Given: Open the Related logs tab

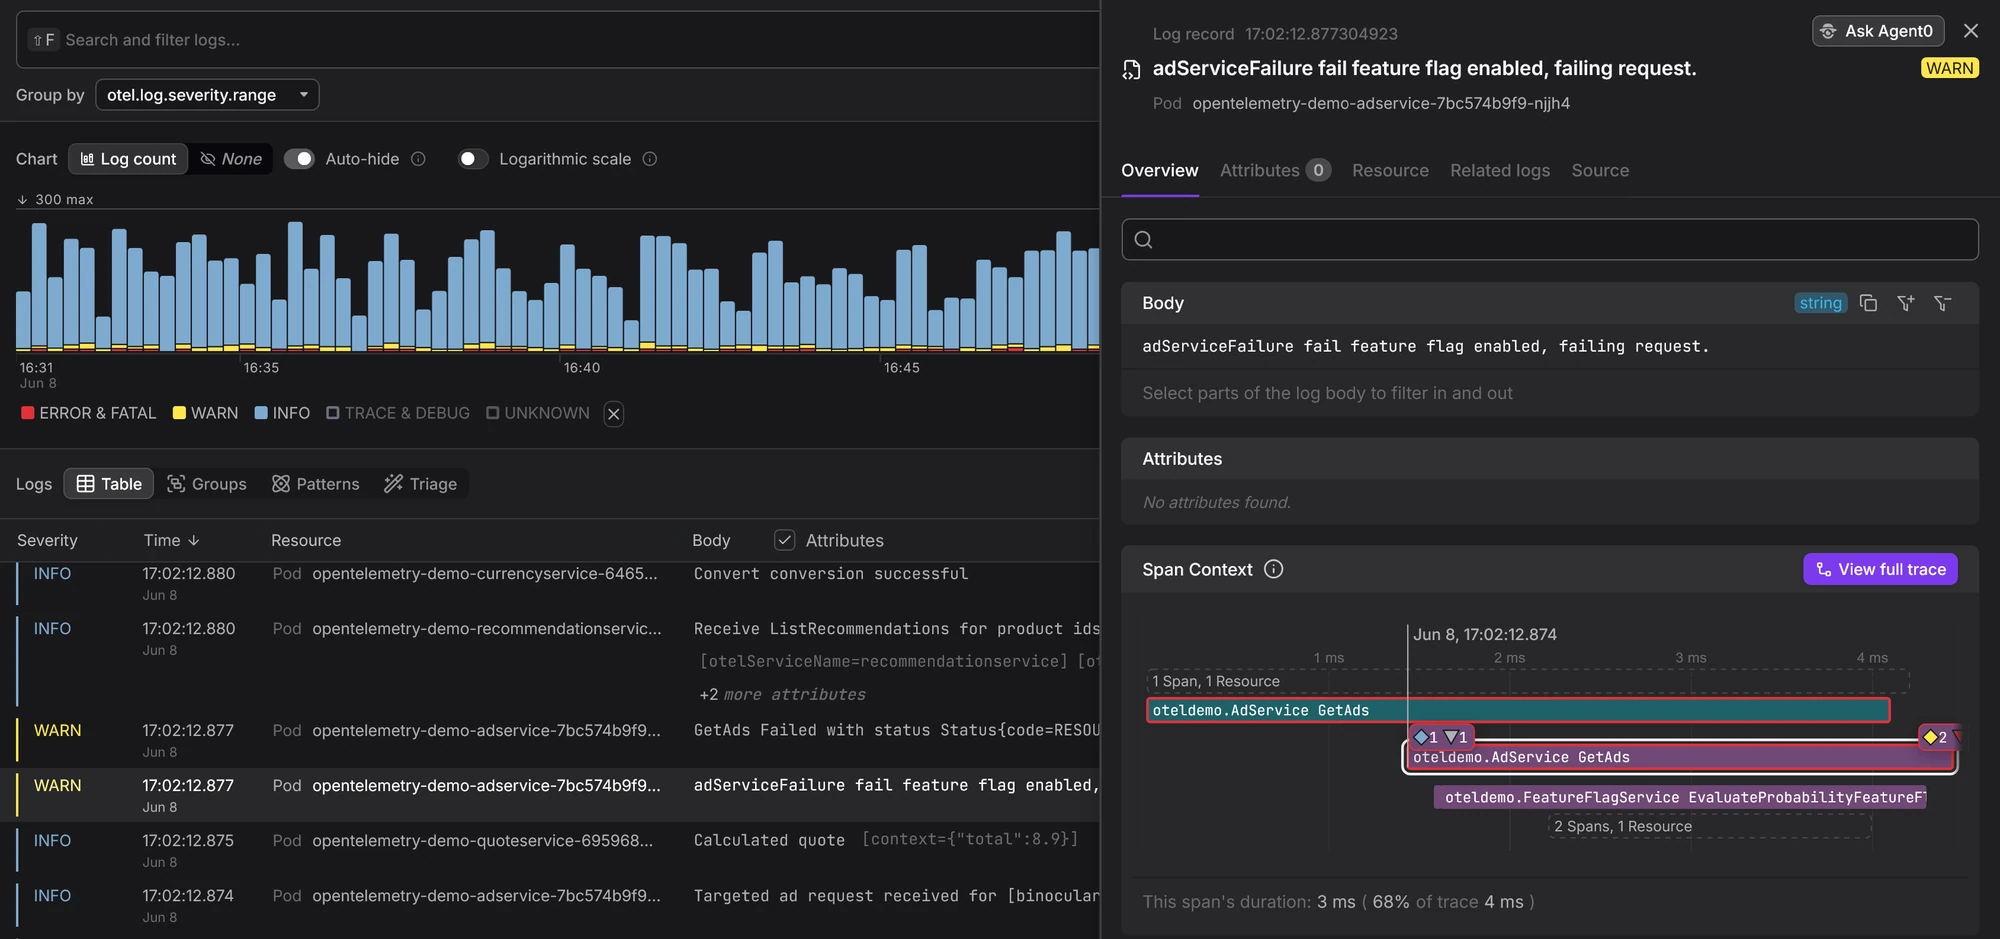Looking at the screenshot, I should [1500, 170].
